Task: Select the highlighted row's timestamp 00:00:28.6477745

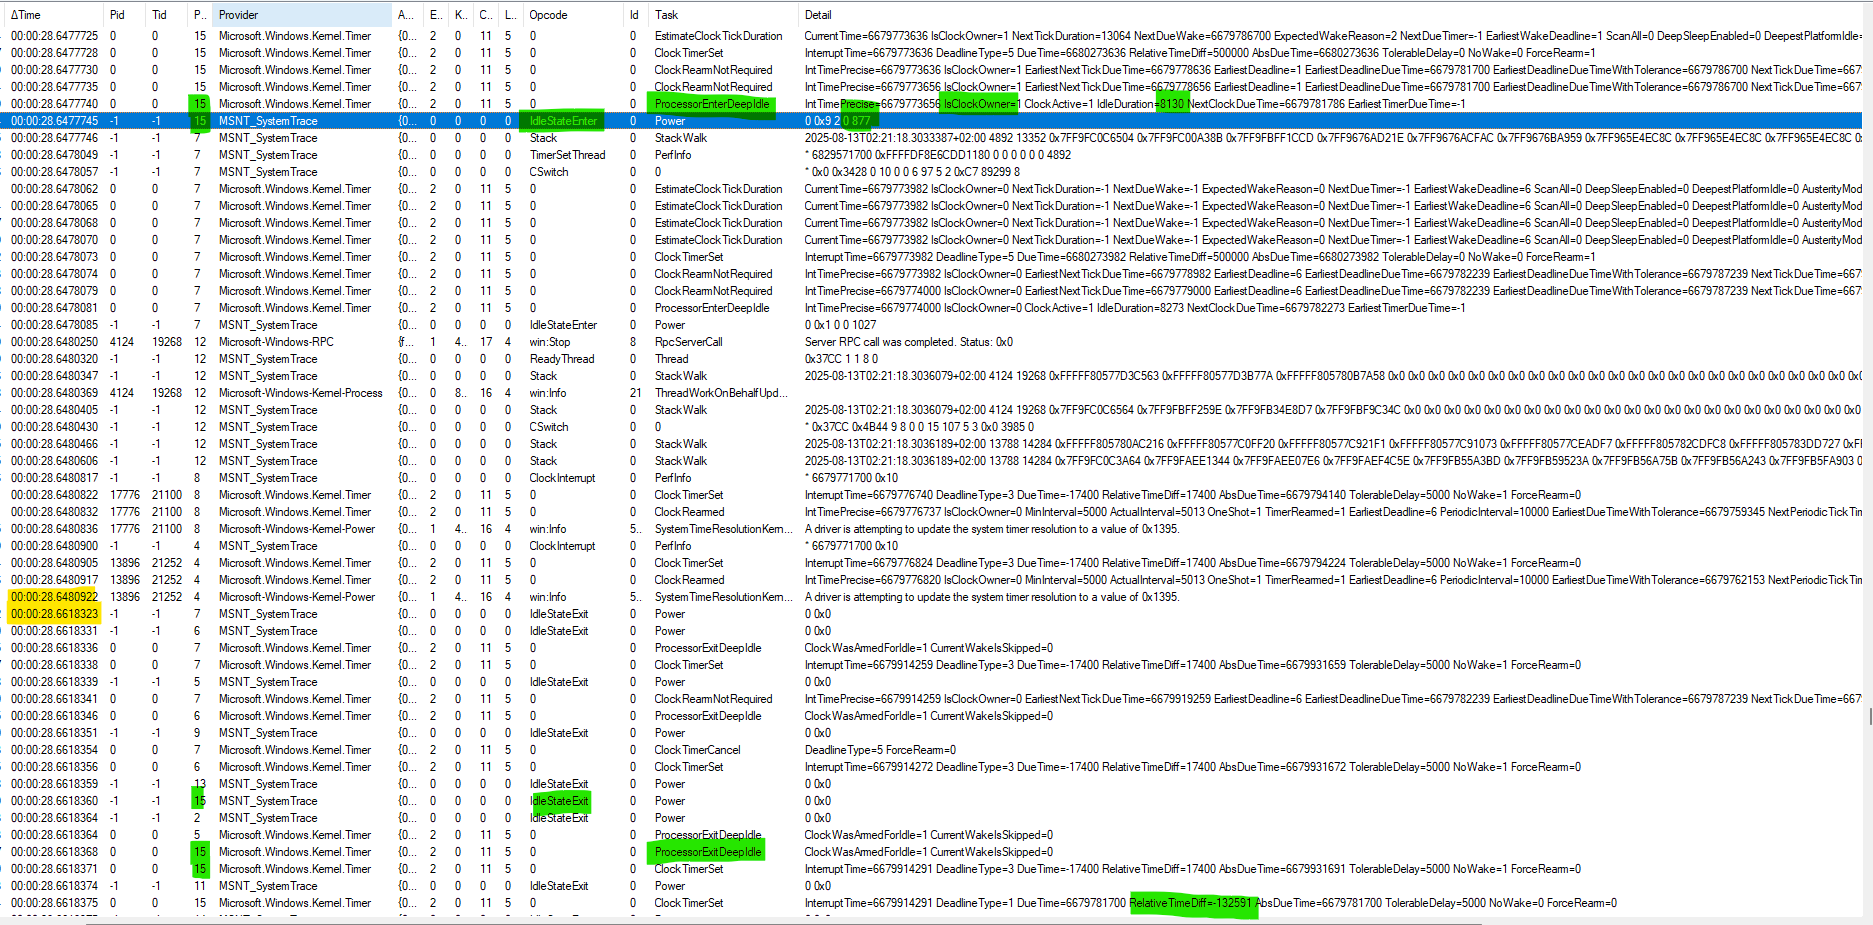Action: click(x=55, y=121)
